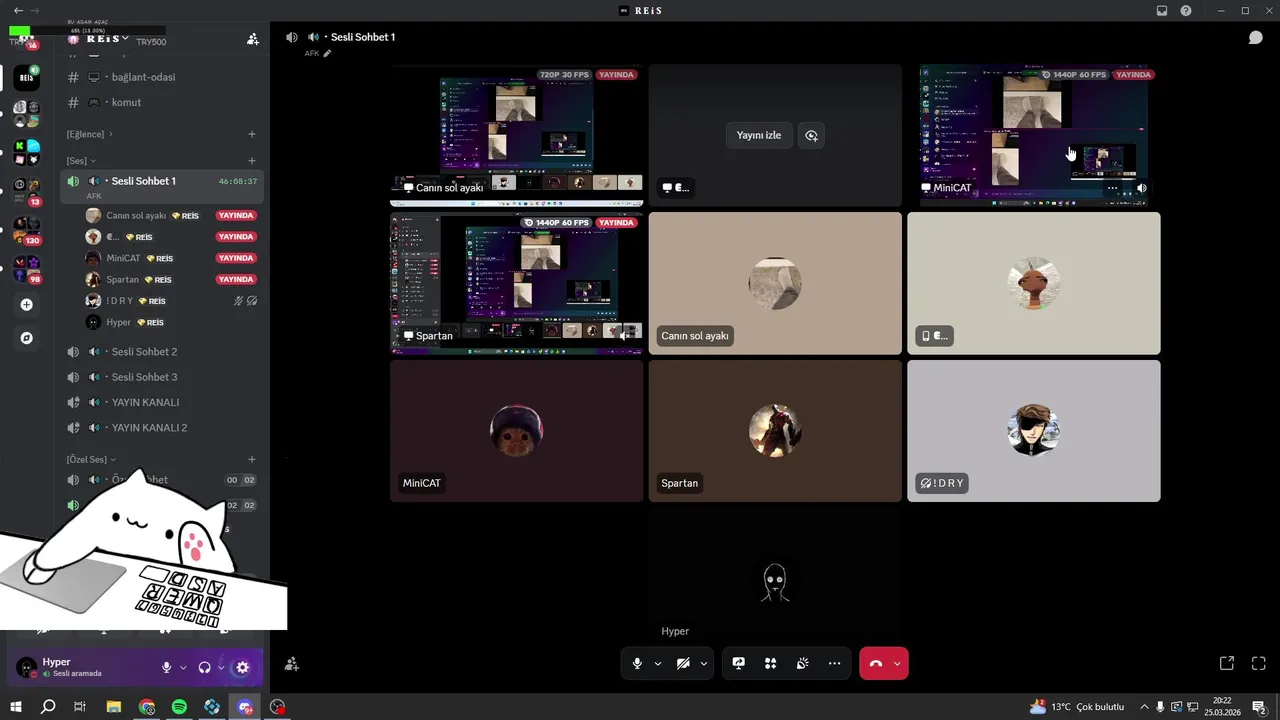The height and width of the screenshot is (720, 1280).
Task: Turn on camera in call bar
Action: point(683,663)
